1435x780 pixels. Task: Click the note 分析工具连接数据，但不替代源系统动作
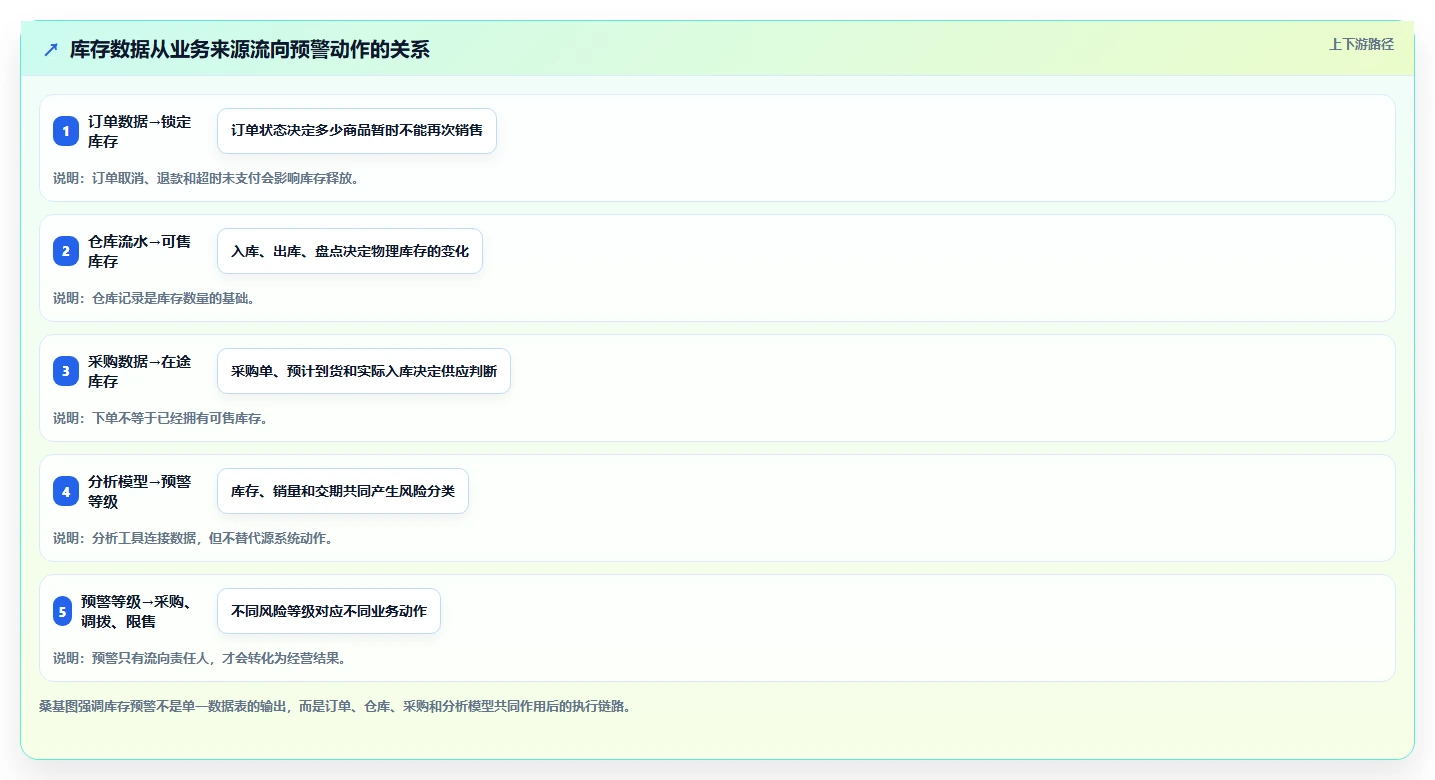tap(193, 538)
